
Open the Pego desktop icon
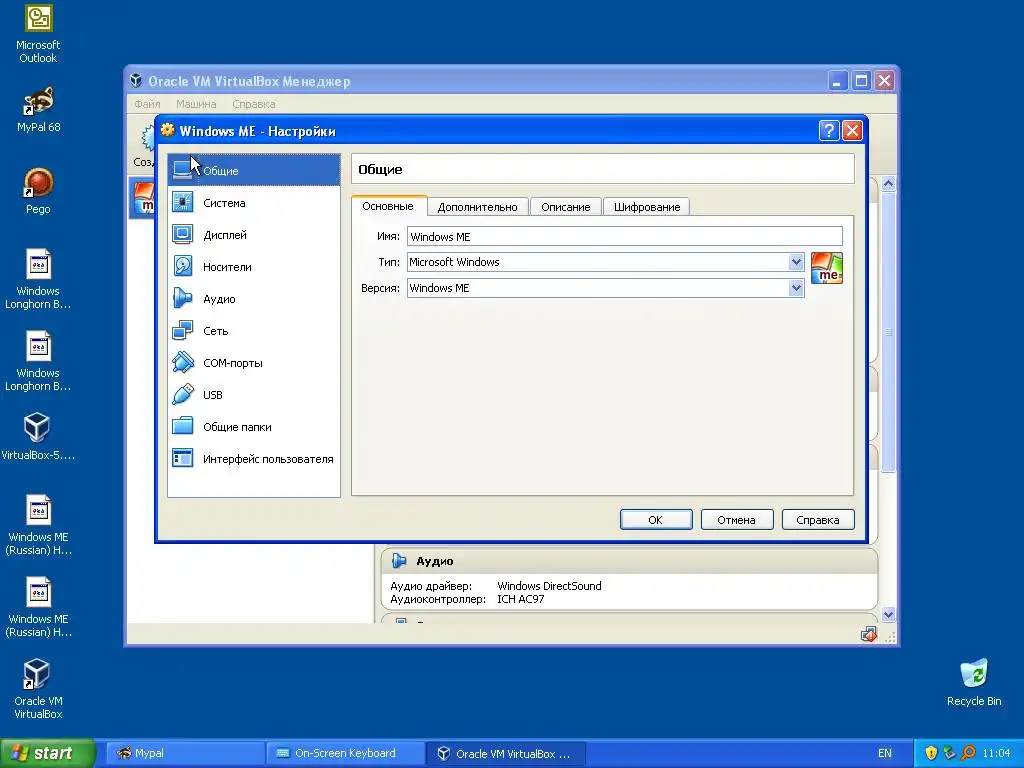38,191
